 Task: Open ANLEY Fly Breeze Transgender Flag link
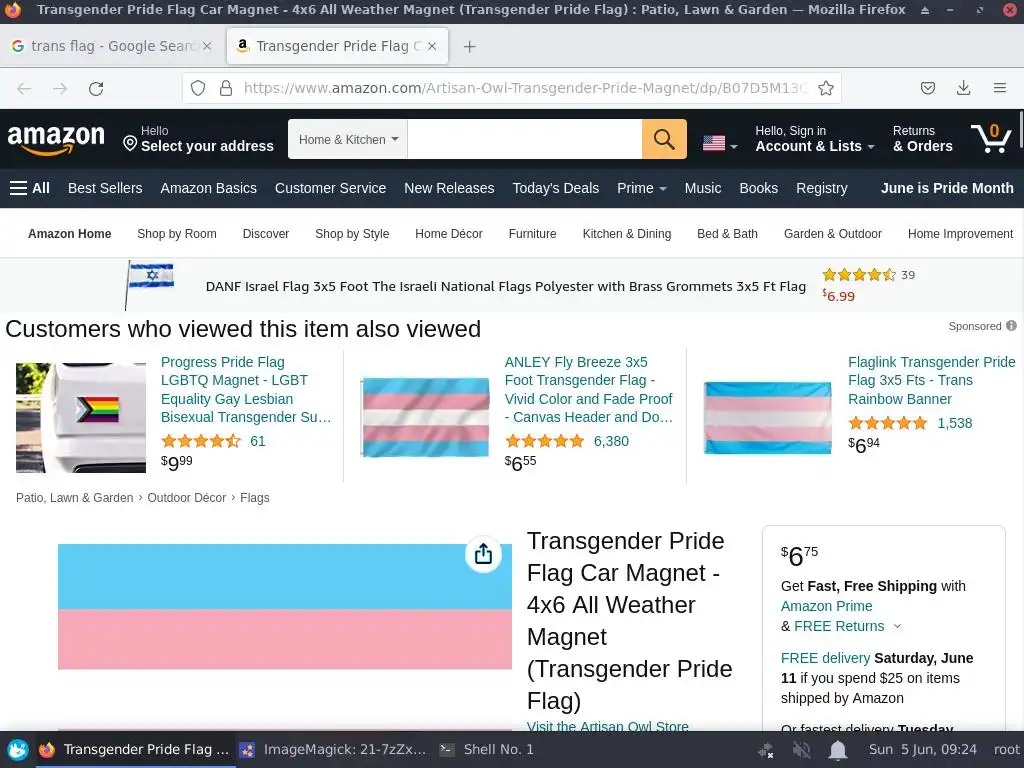point(588,389)
